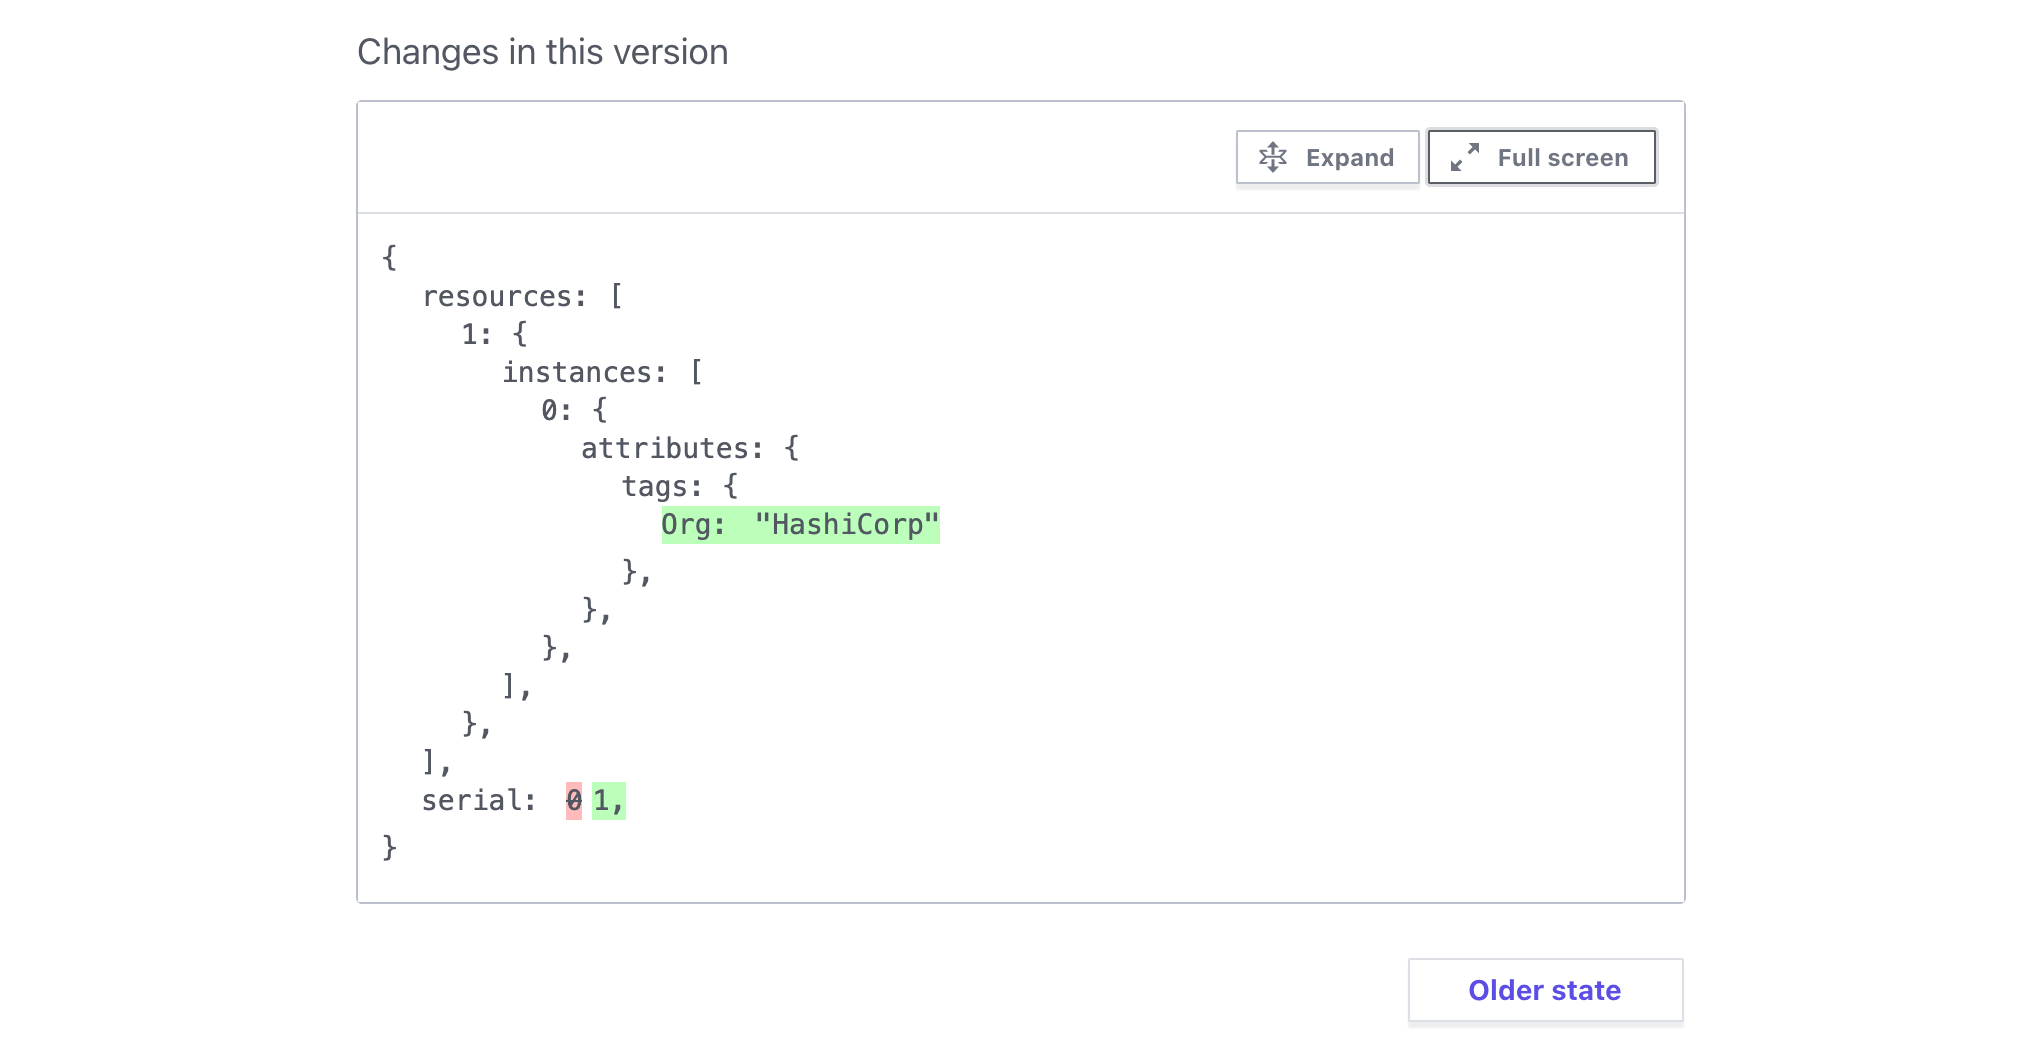Click the opening root curly brace
The width and height of the screenshot is (2040, 1042).
(x=389, y=258)
